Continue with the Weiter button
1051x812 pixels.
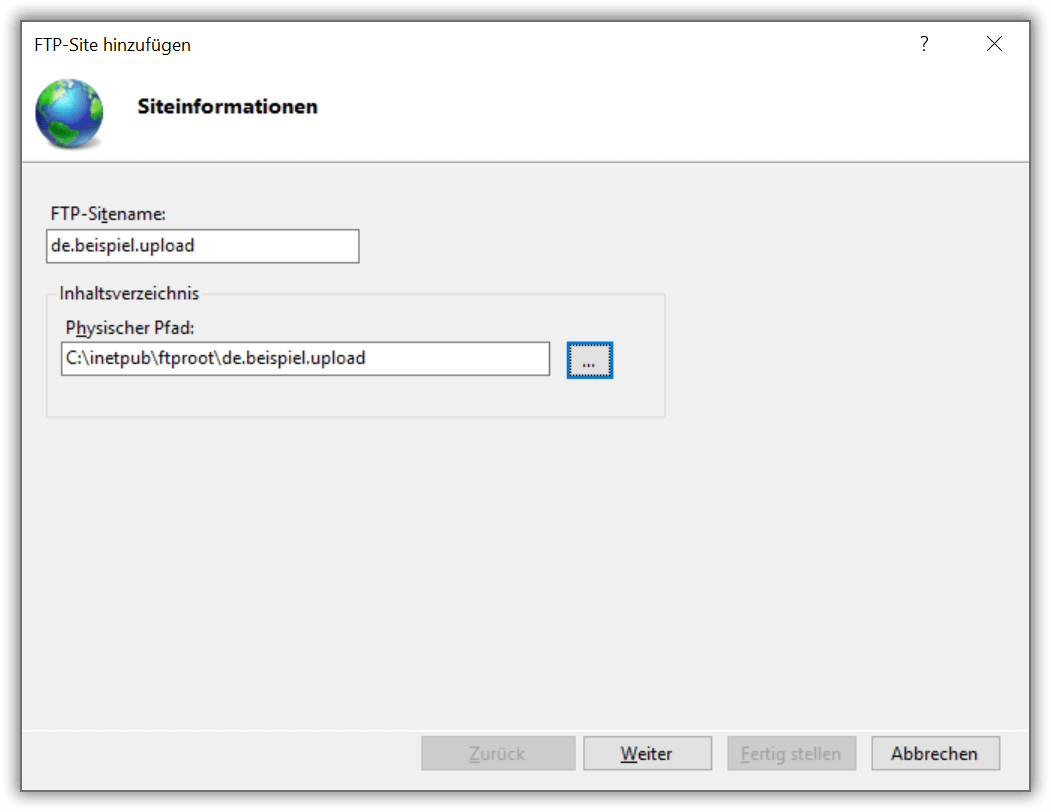tap(647, 754)
